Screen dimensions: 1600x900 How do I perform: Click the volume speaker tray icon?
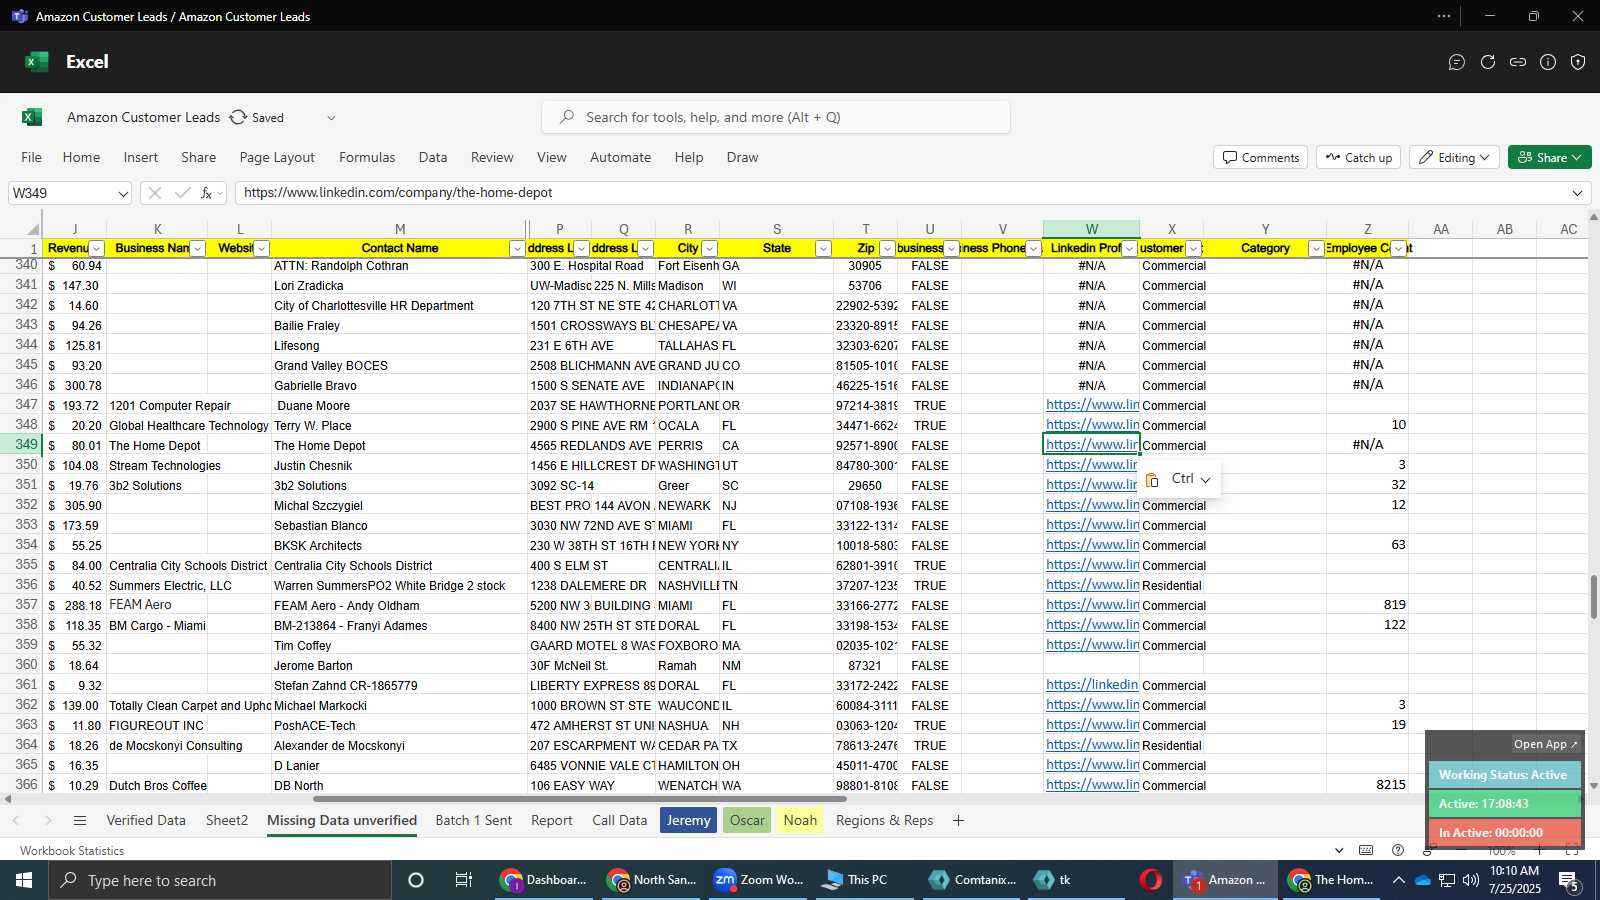pyautogui.click(x=1470, y=880)
